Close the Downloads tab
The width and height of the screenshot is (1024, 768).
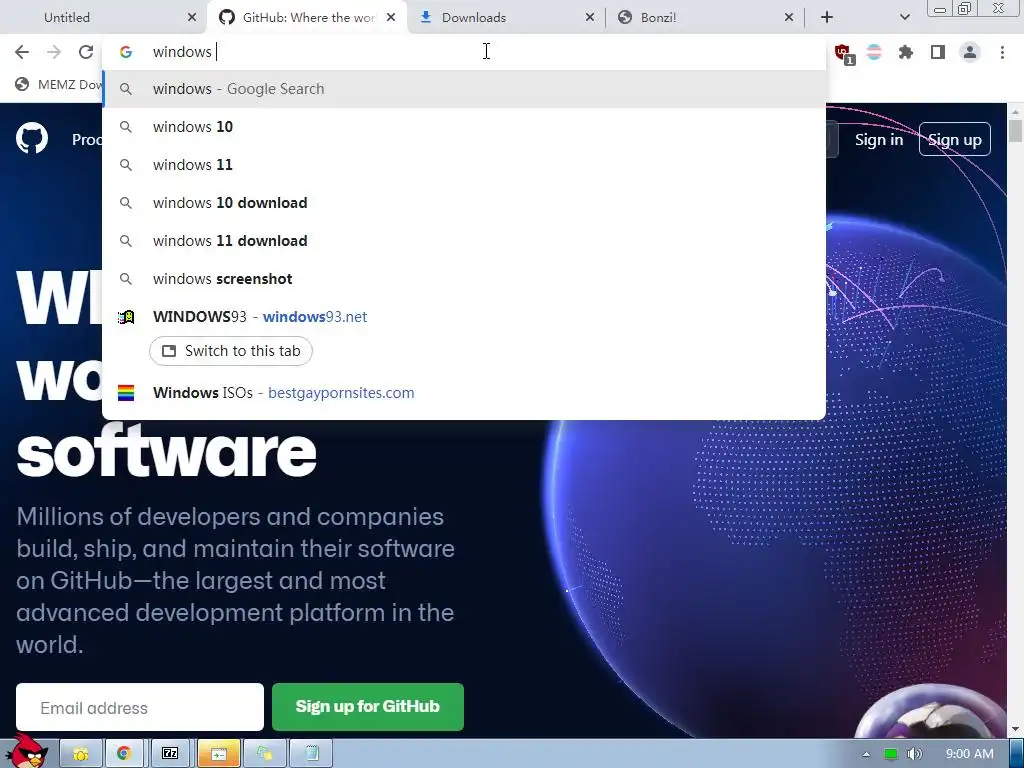pos(590,18)
